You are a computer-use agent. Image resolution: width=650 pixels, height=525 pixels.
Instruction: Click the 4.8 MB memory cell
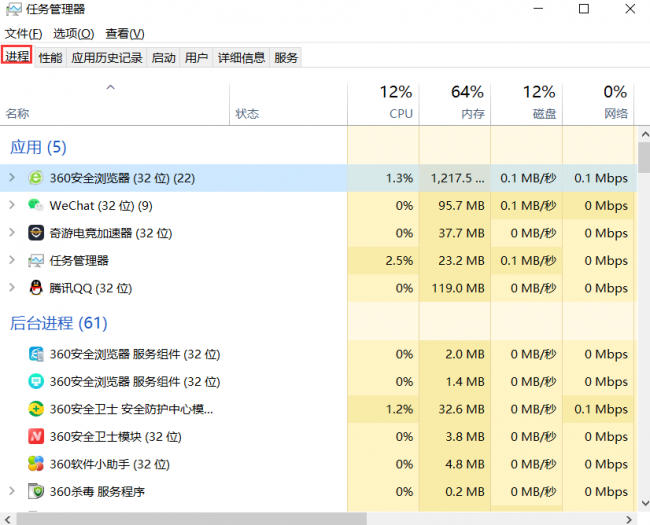tap(455, 464)
